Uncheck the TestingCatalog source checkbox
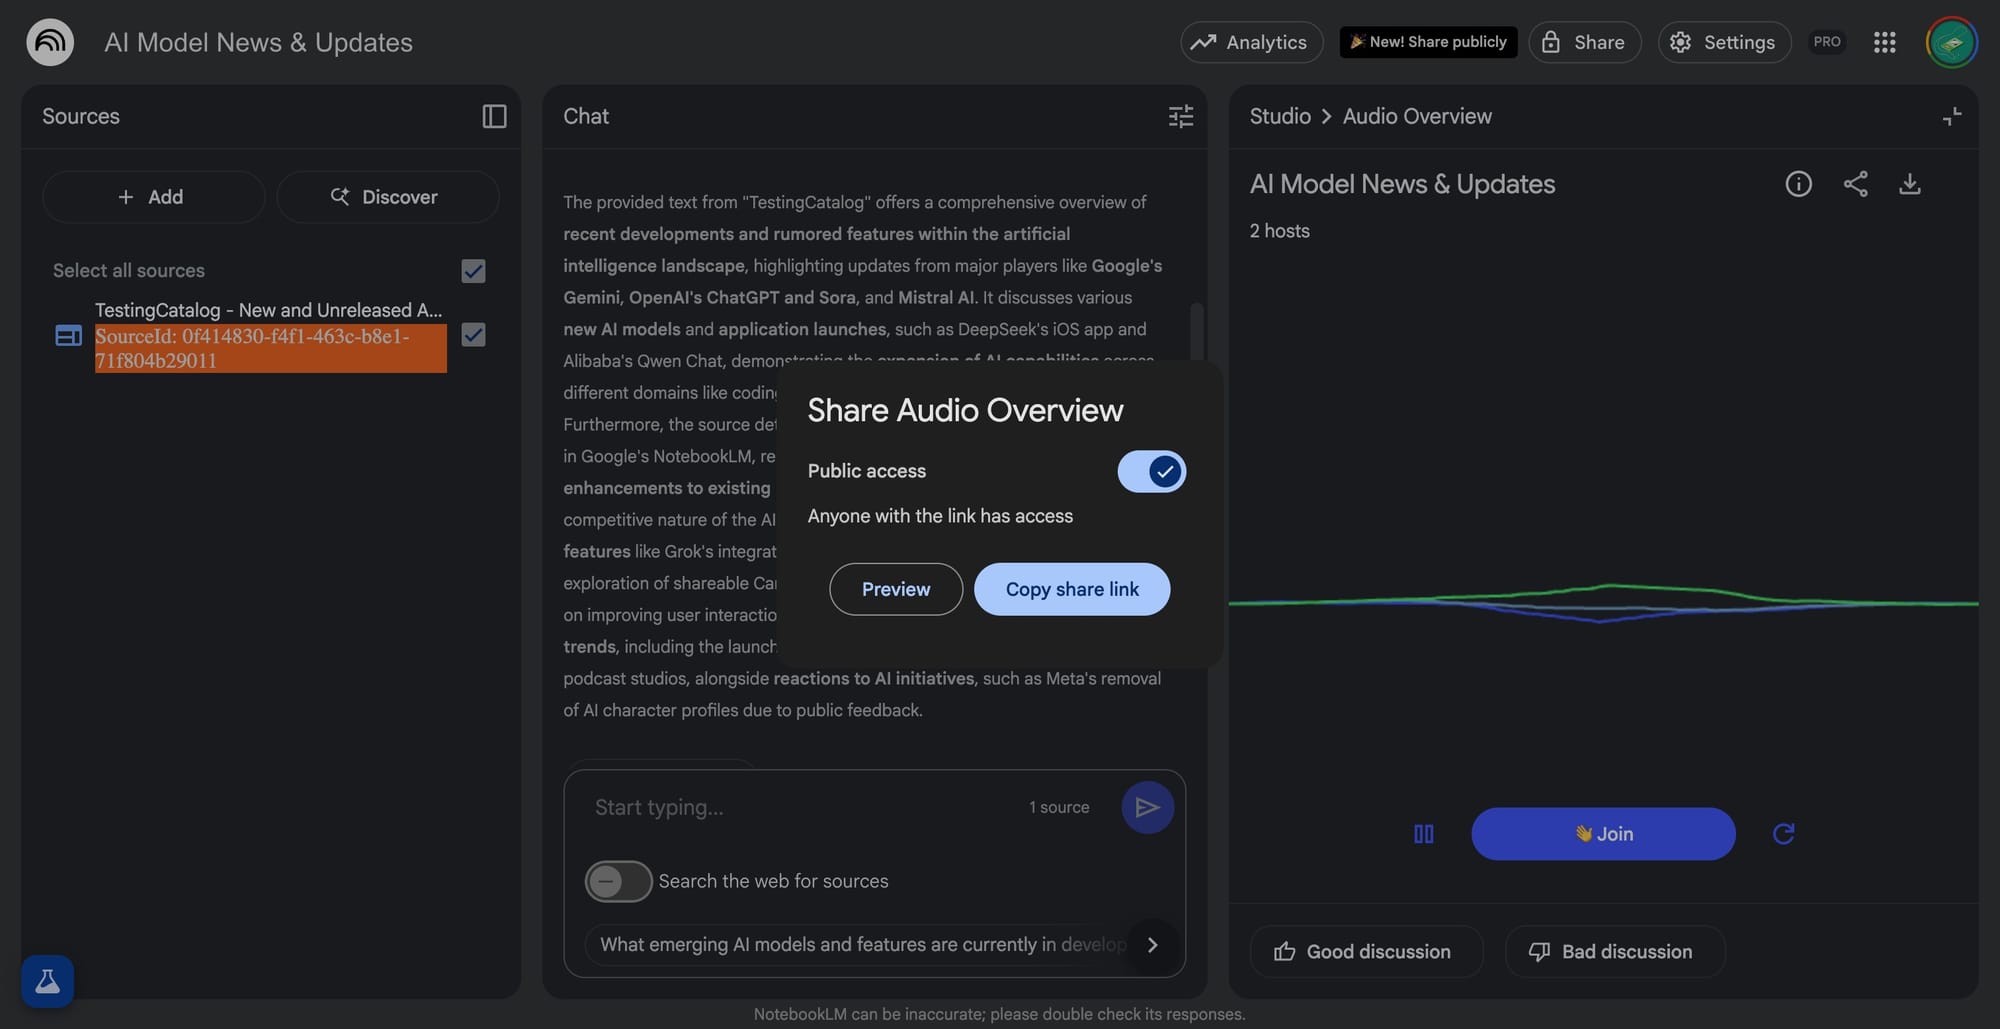Screen dimensions: 2000x1029 pyautogui.click(x=473, y=335)
